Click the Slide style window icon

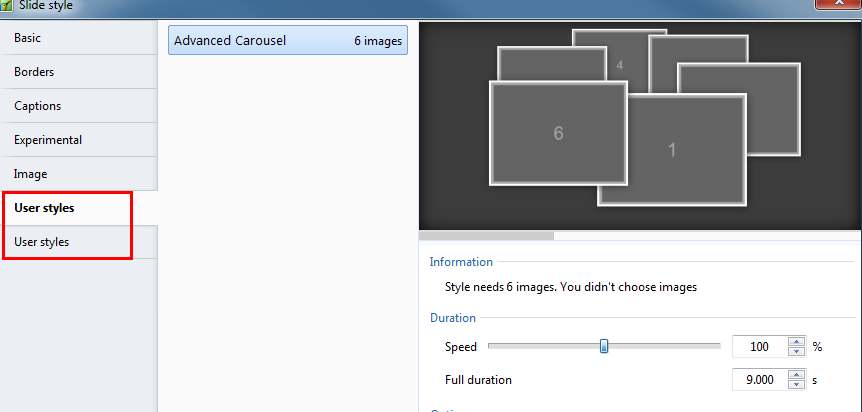[x=8, y=5]
